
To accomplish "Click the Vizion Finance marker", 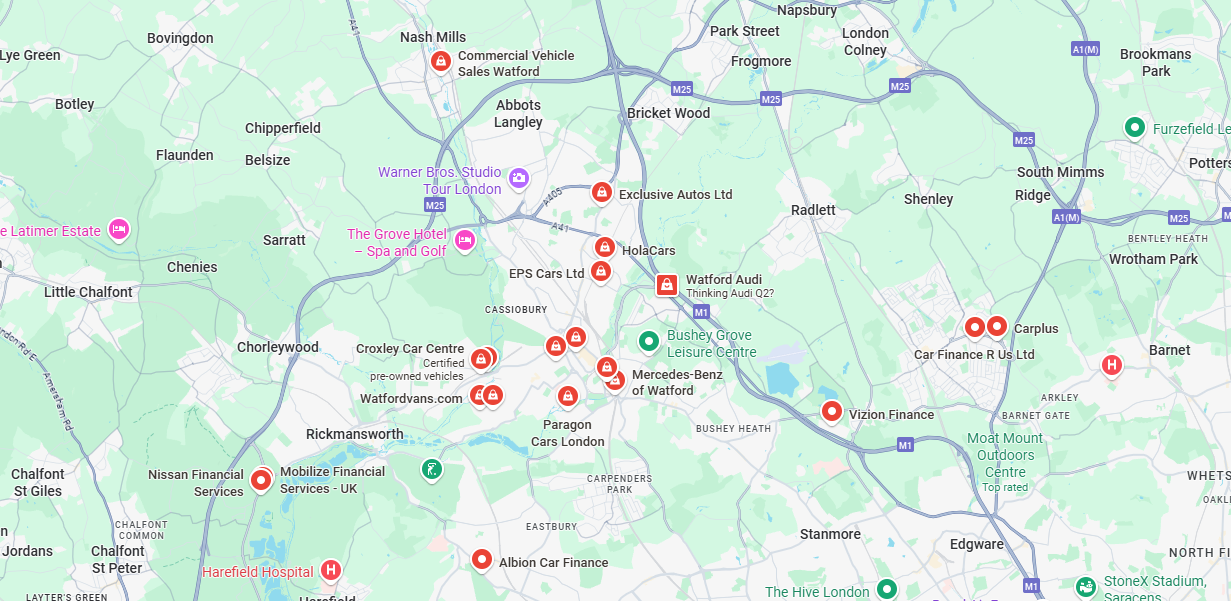I will point(831,411).
